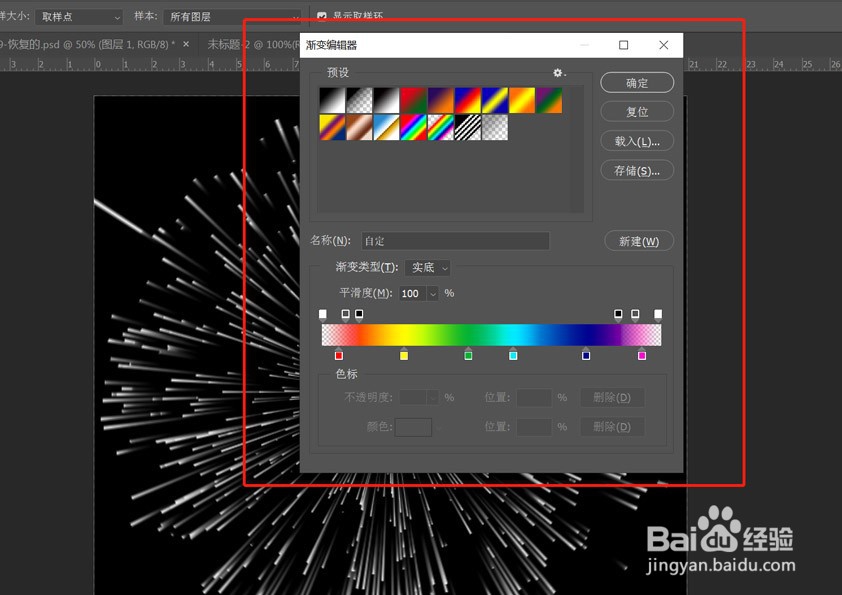The image size is (842, 595).
Task: Choose the red-to-green gradient preset
Action: pos(413,100)
